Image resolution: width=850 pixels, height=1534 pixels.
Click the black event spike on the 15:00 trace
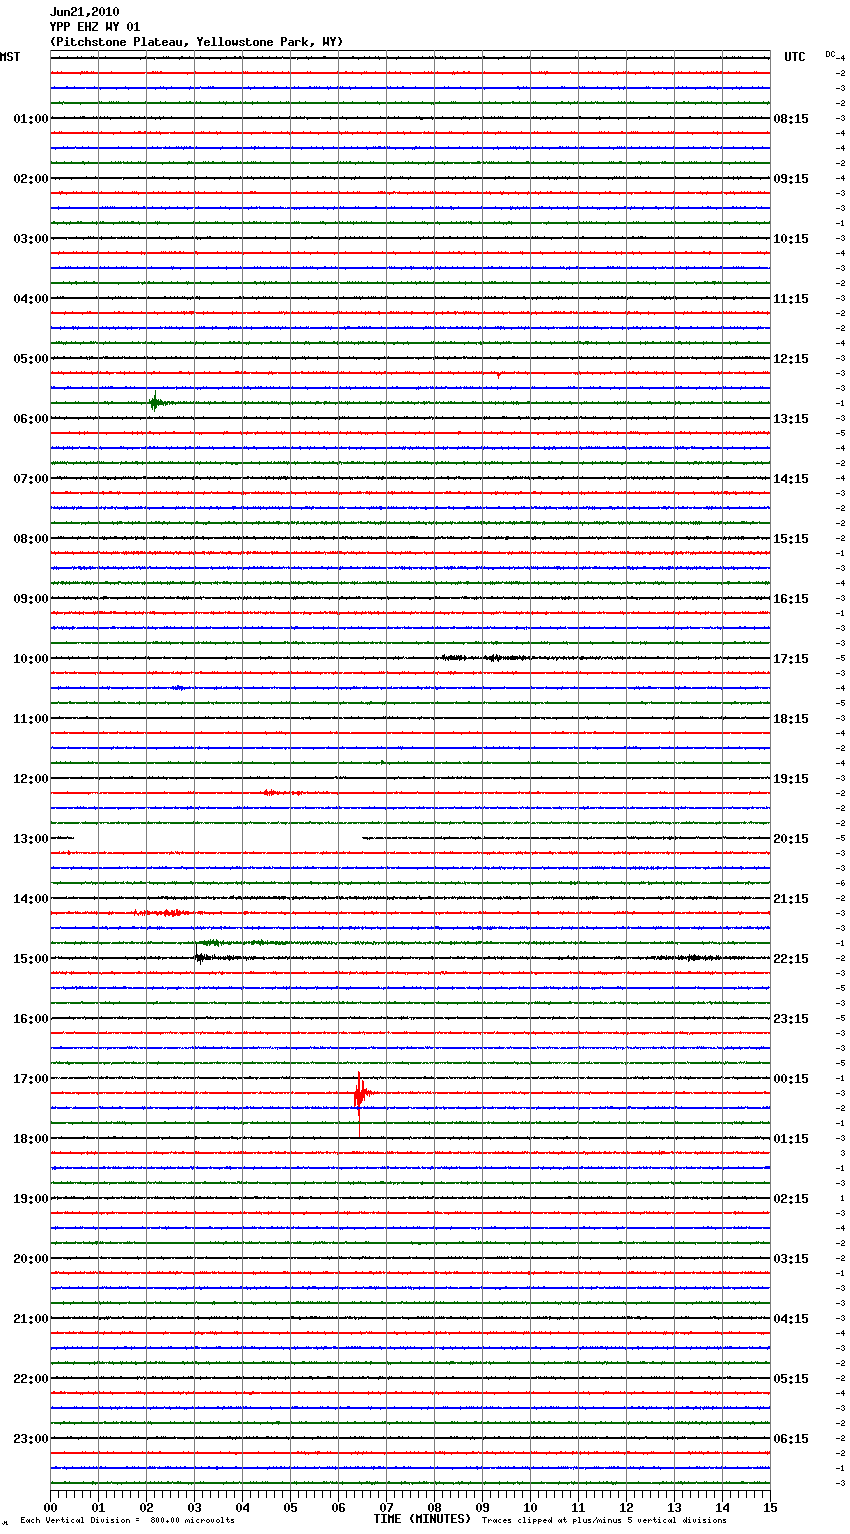199,957
